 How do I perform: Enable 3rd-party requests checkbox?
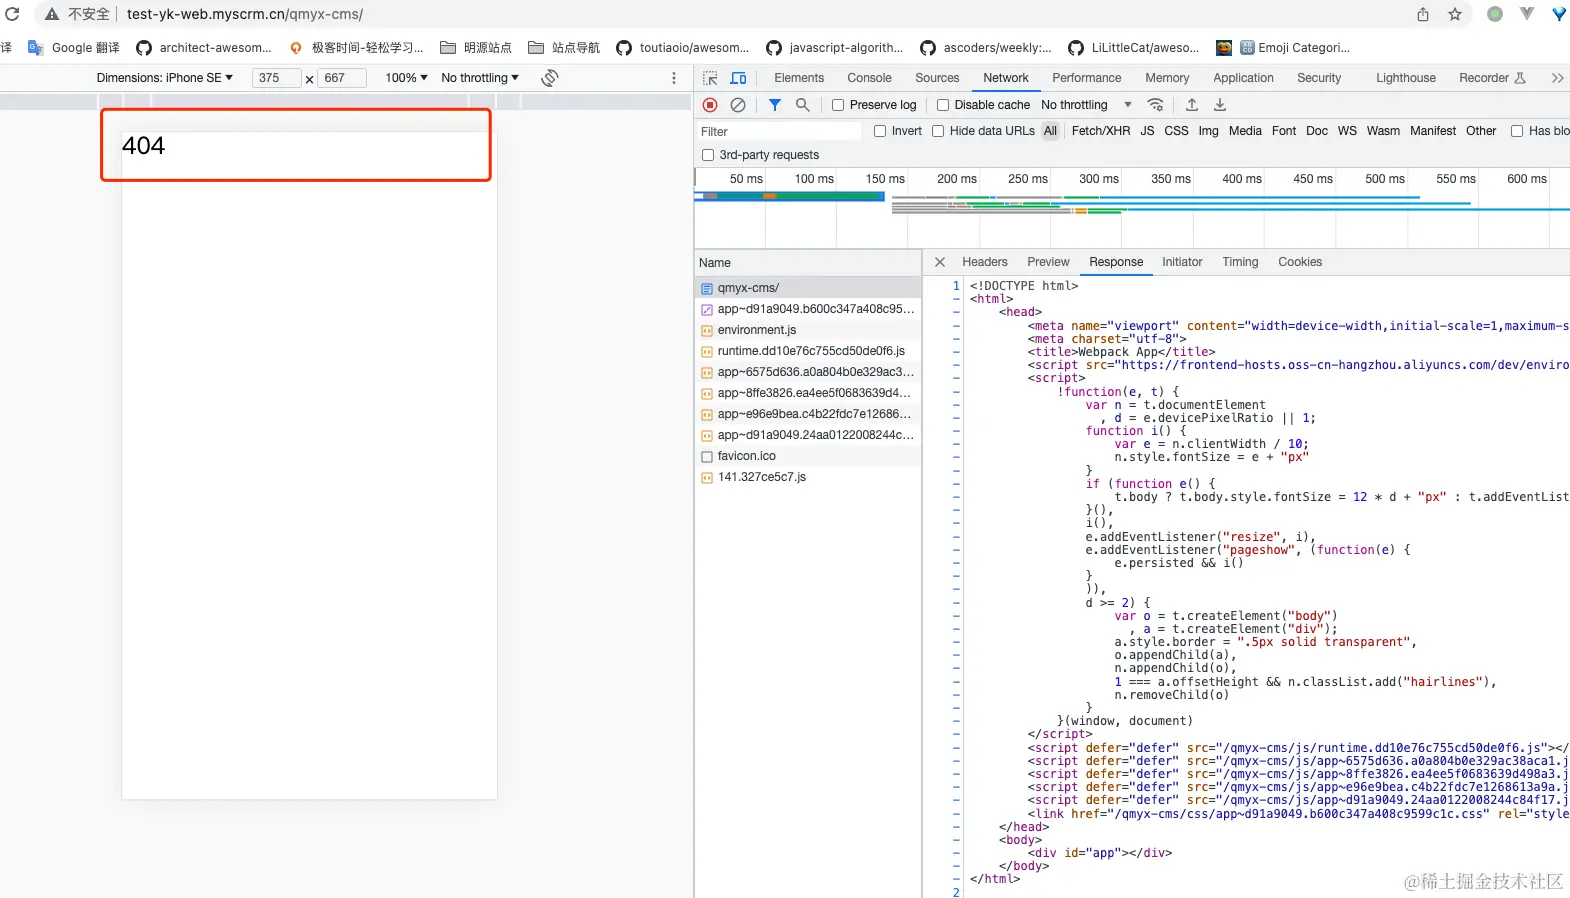click(x=708, y=155)
